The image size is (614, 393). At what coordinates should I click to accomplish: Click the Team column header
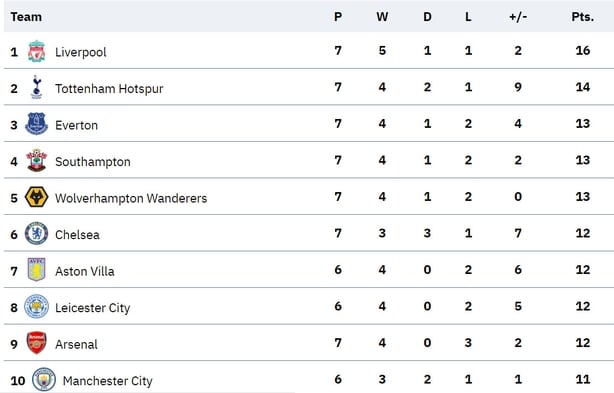(26, 17)
